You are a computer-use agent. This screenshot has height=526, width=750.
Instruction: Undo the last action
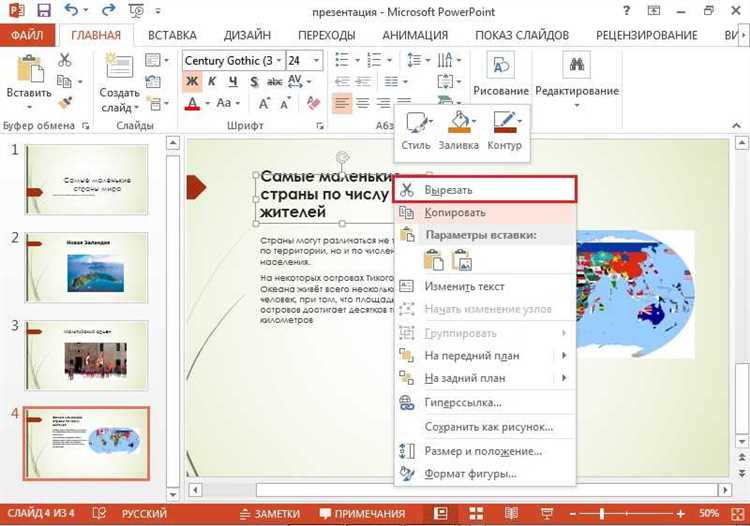[72, 11]
